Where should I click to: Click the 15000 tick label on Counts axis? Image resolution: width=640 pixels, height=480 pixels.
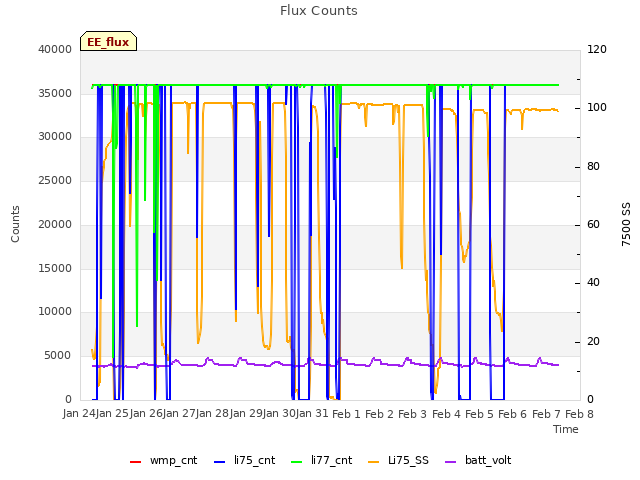[55, 269]
